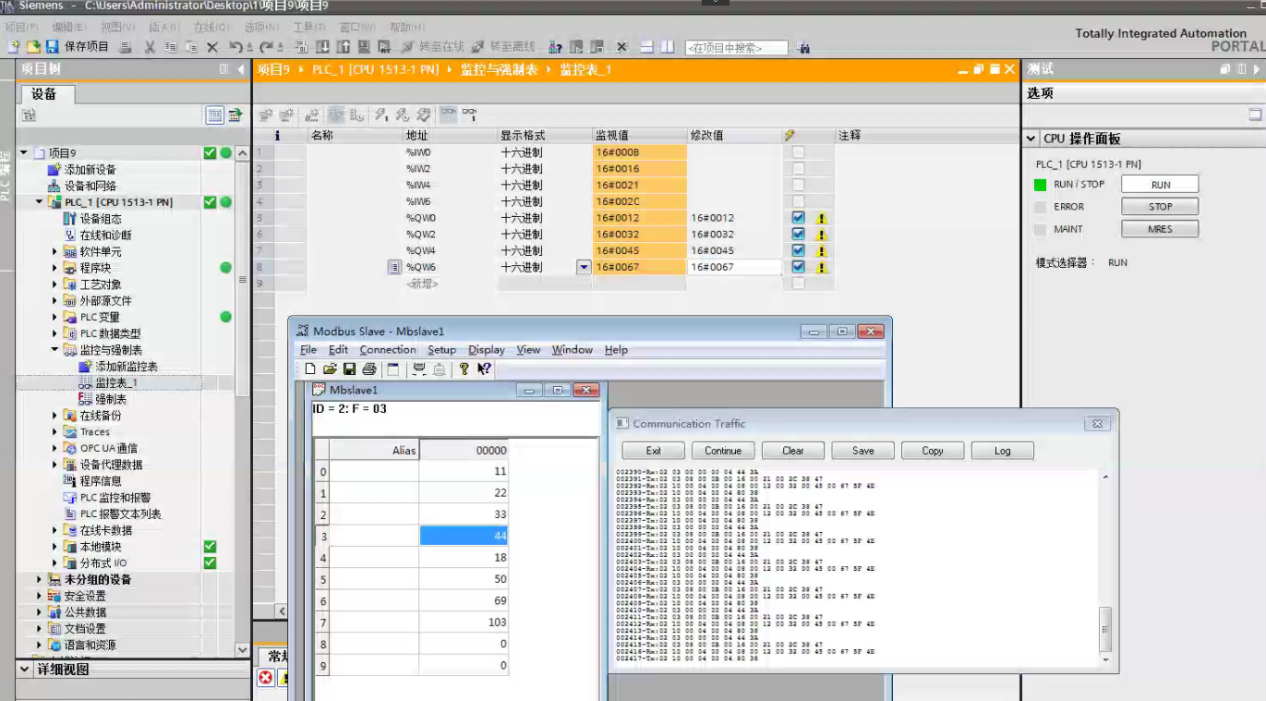
Task: Expand the 安全设置 tree node
Action: [40, 596]
